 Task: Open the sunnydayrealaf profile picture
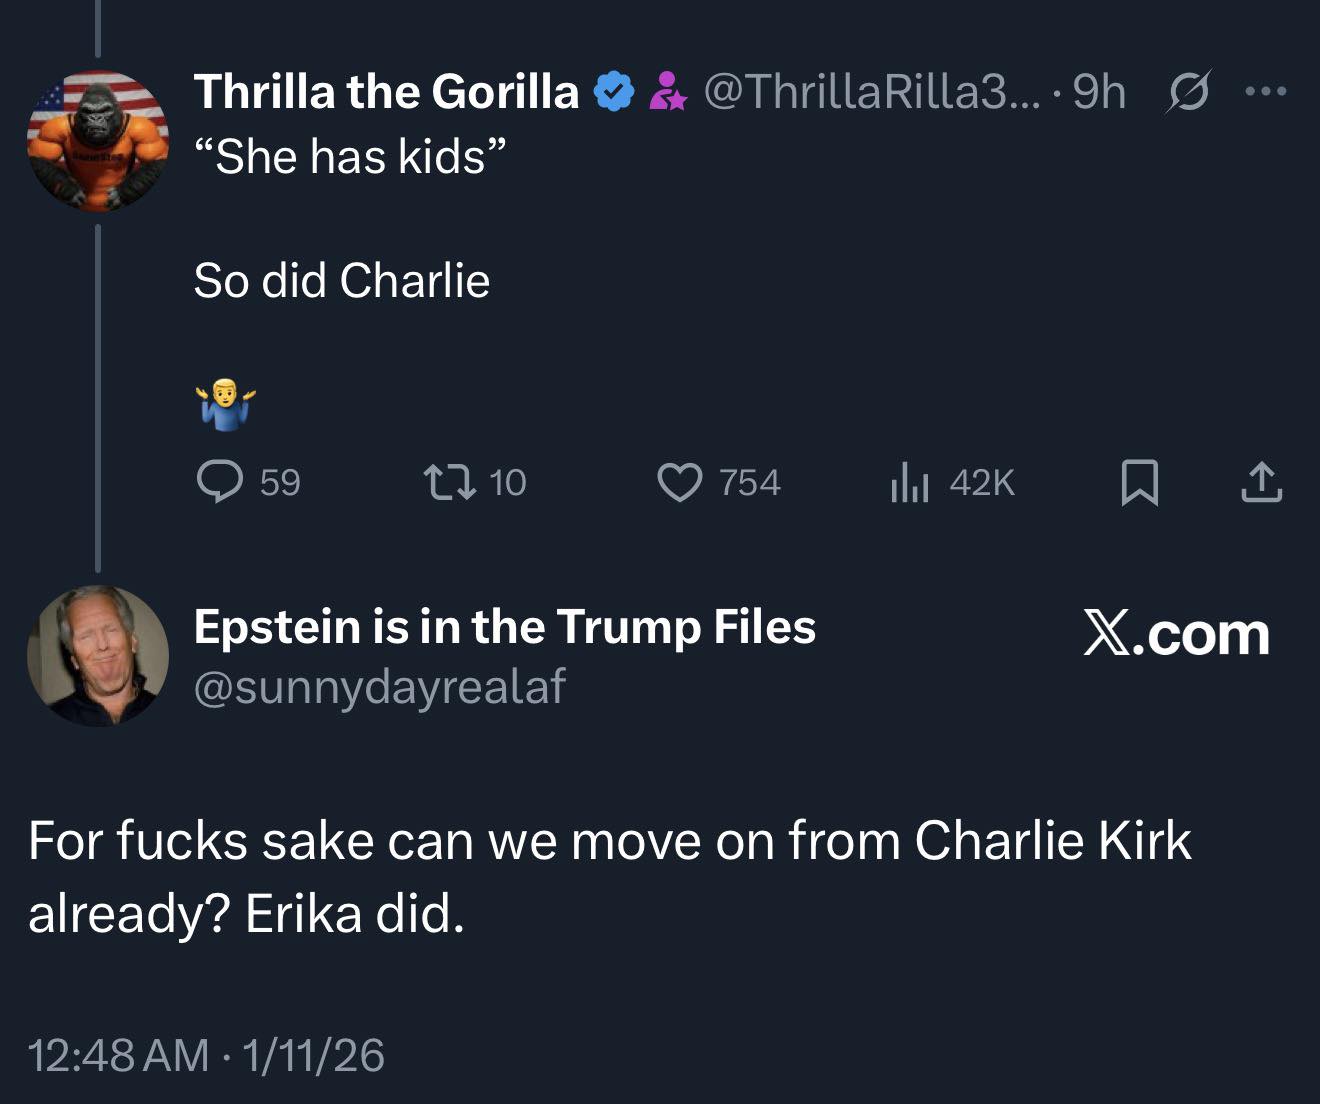[97, 655]
